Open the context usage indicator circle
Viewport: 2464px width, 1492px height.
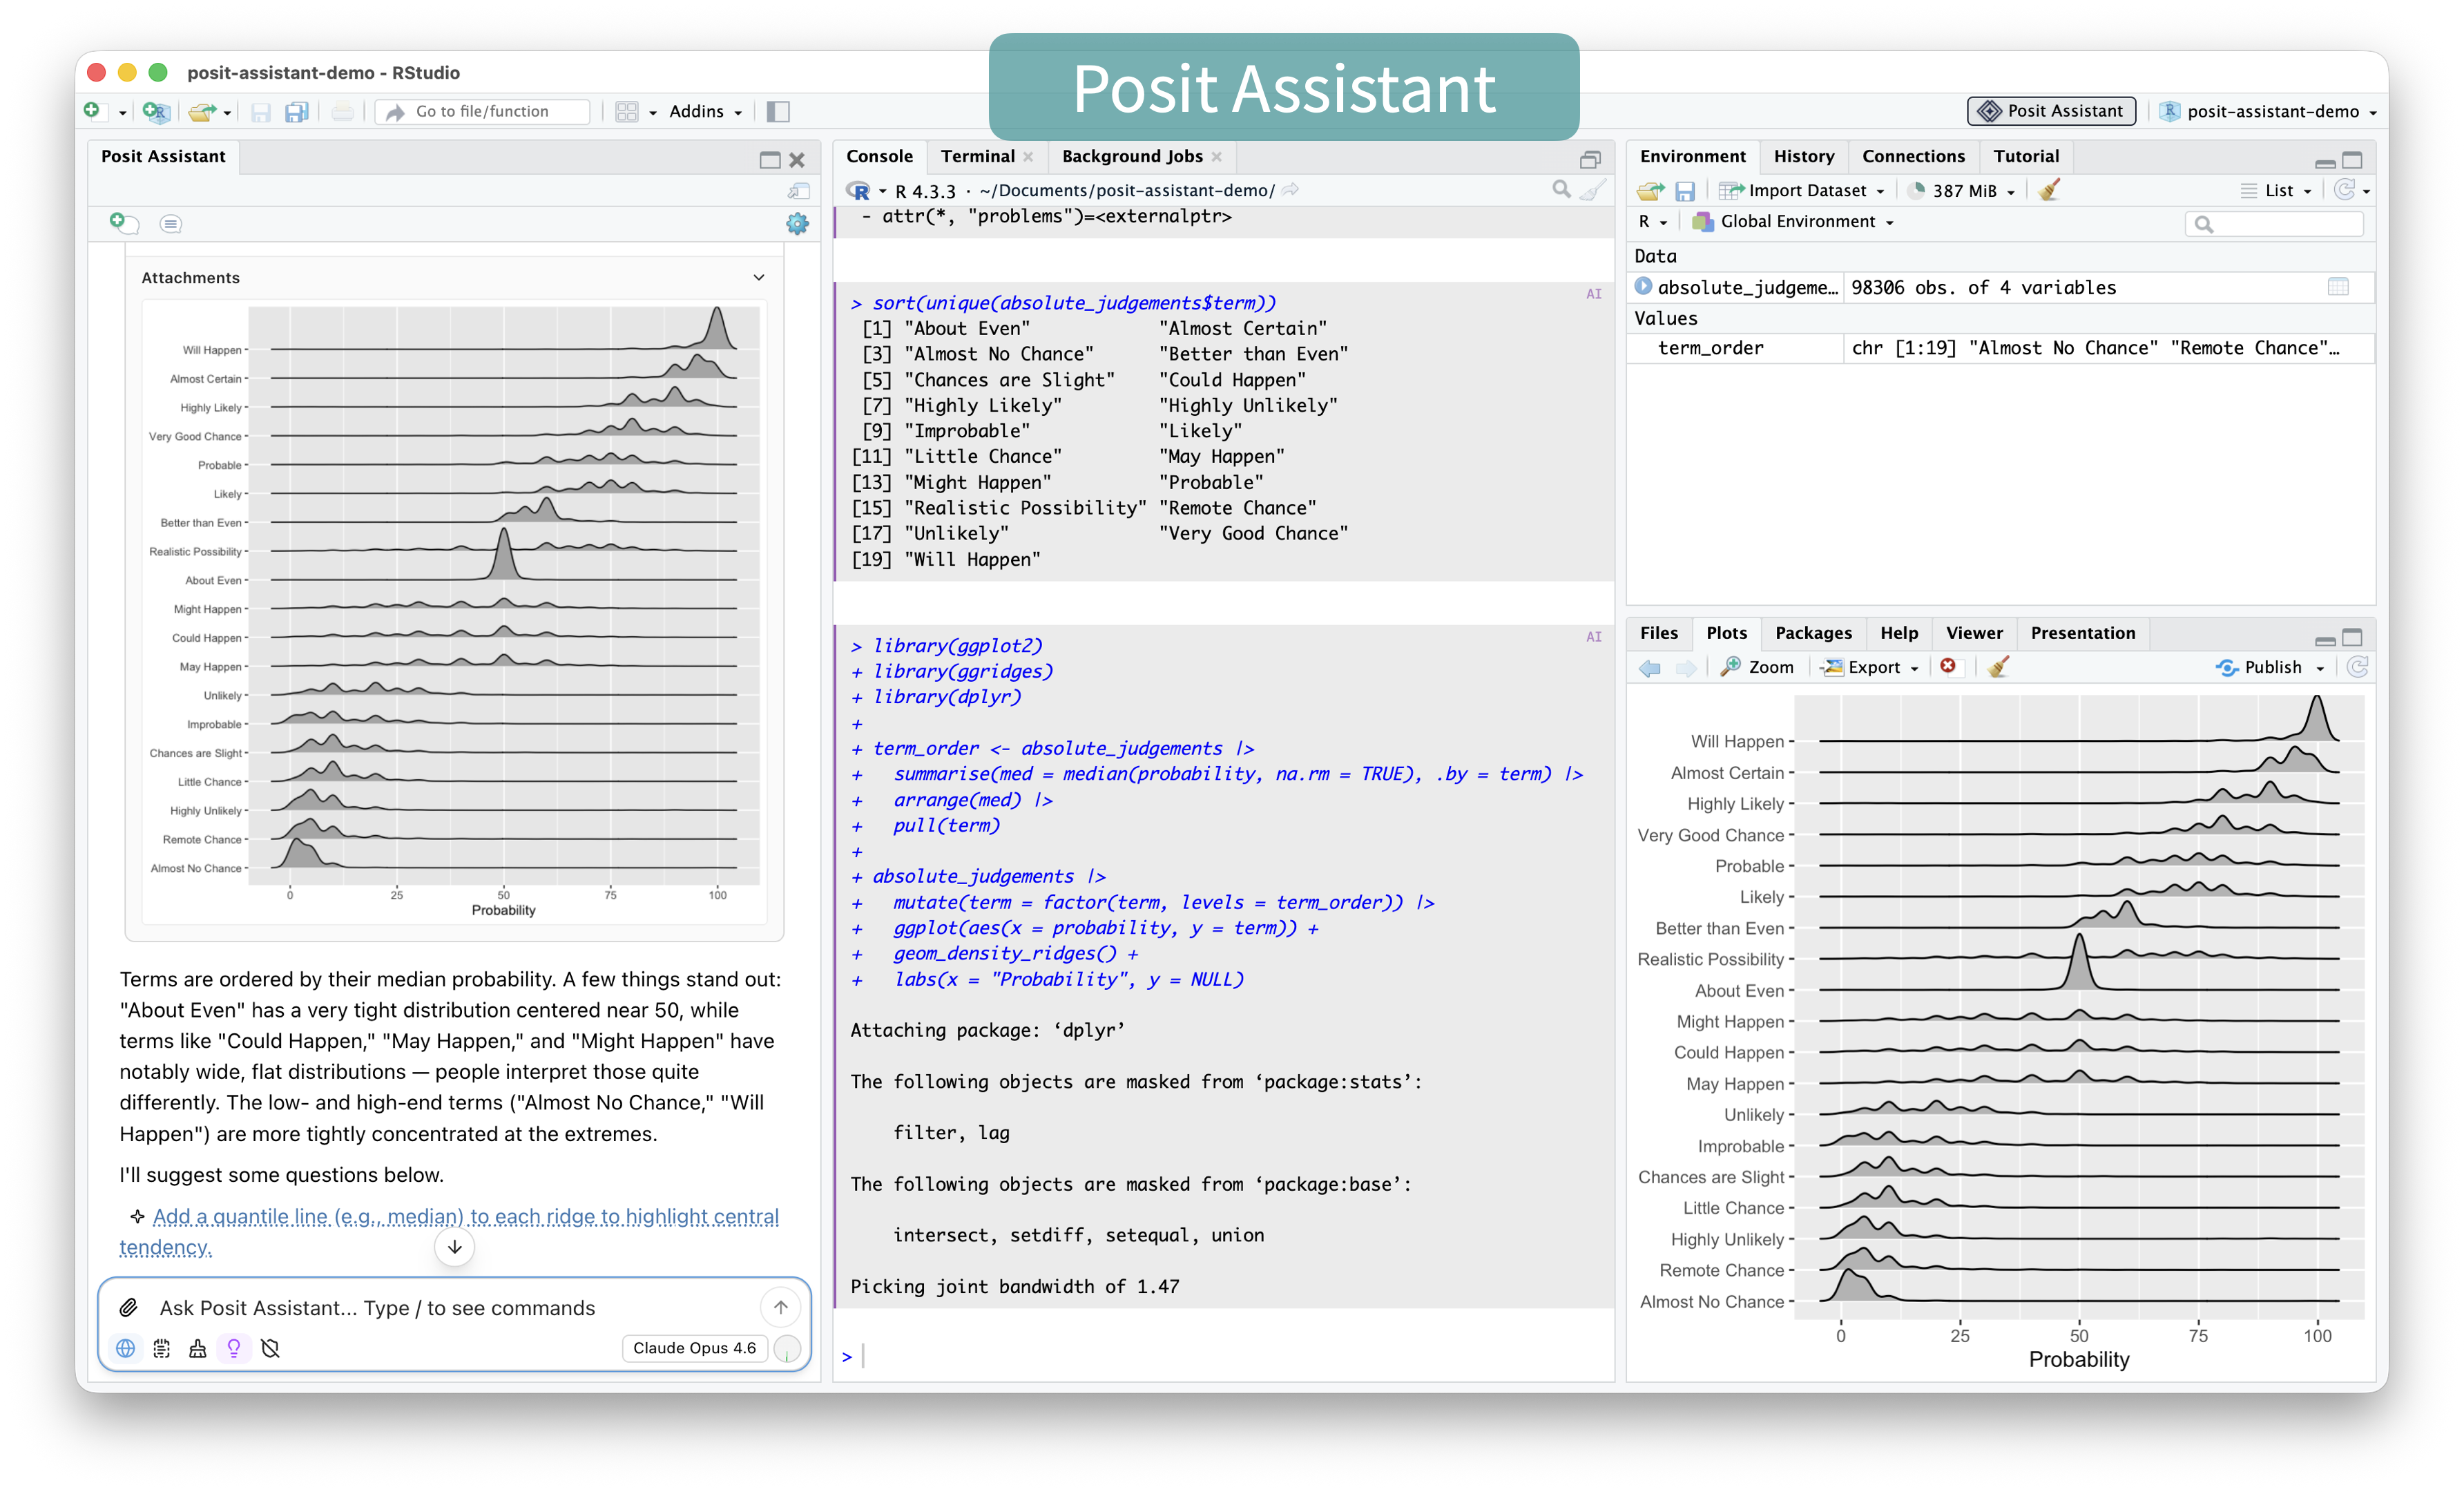(788, 1349)
